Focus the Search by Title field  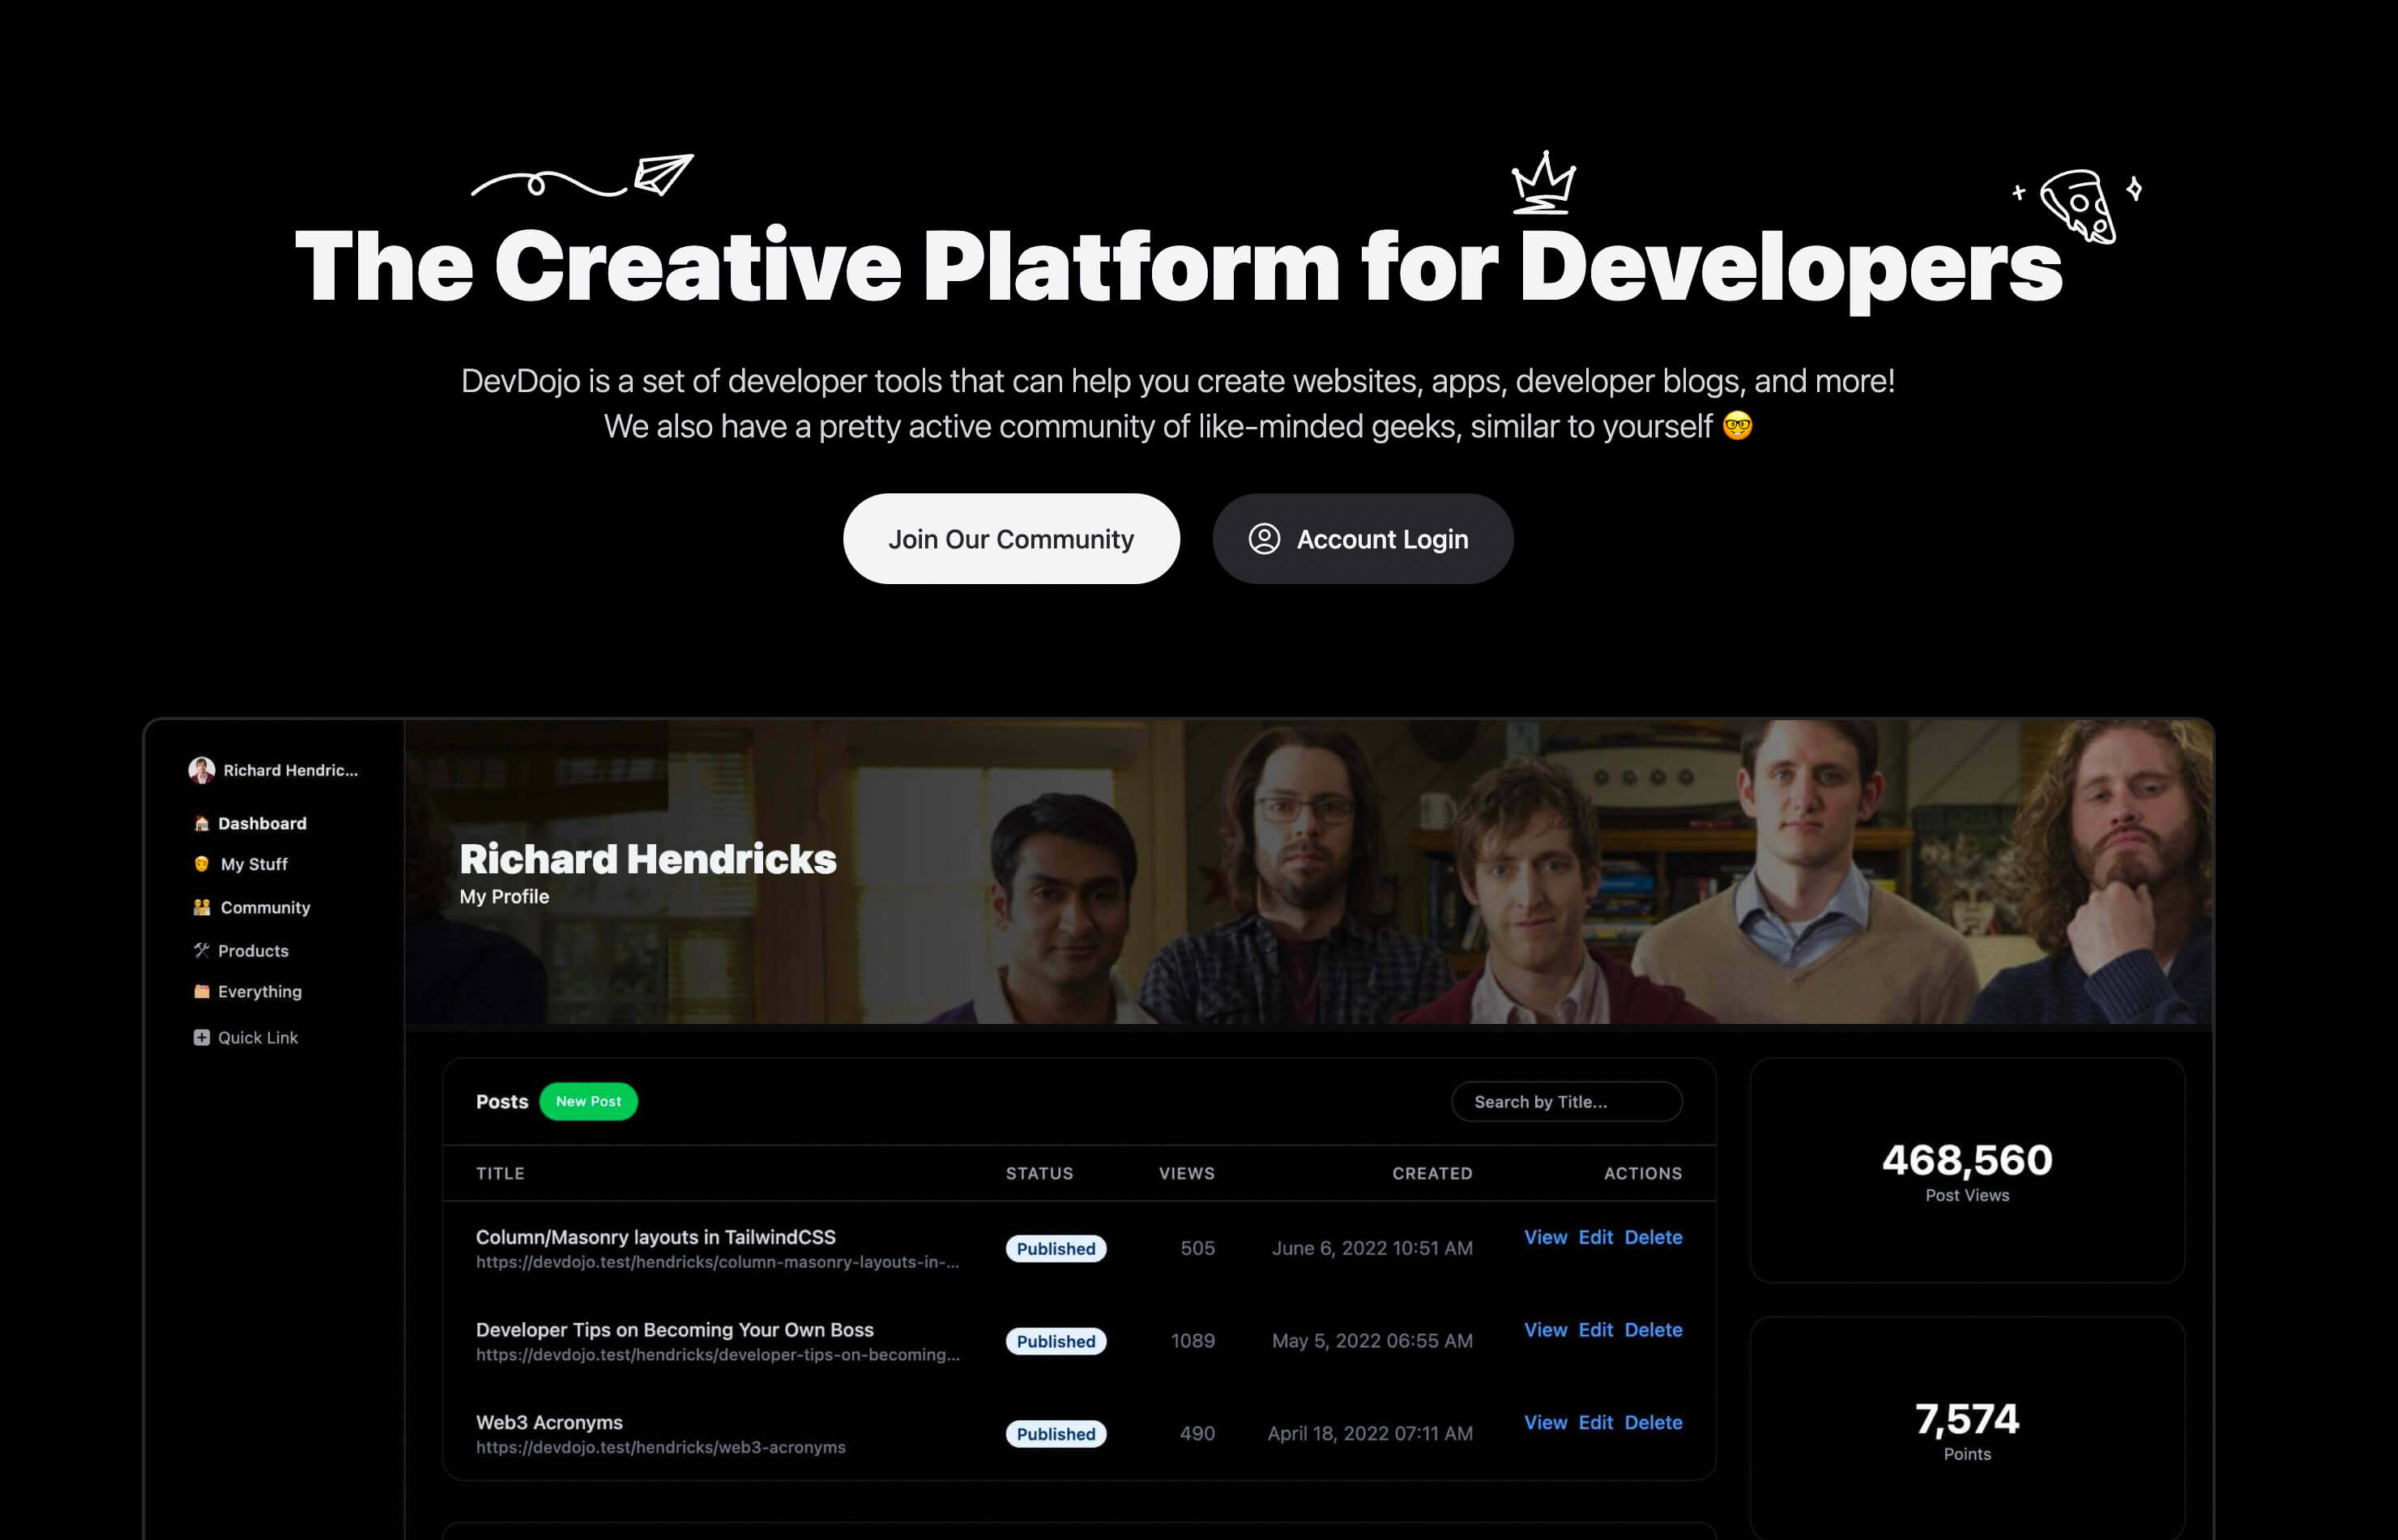point(1566,1101)
